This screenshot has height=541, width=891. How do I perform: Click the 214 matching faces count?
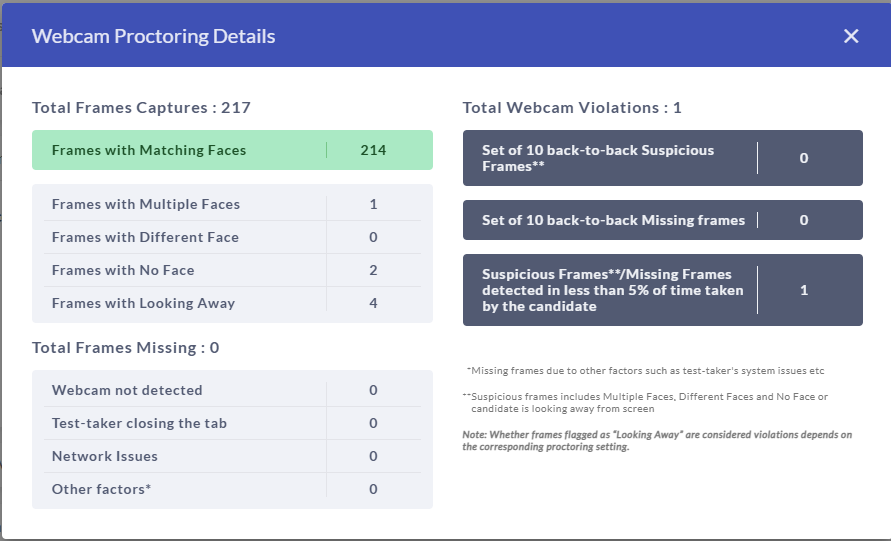373,150
